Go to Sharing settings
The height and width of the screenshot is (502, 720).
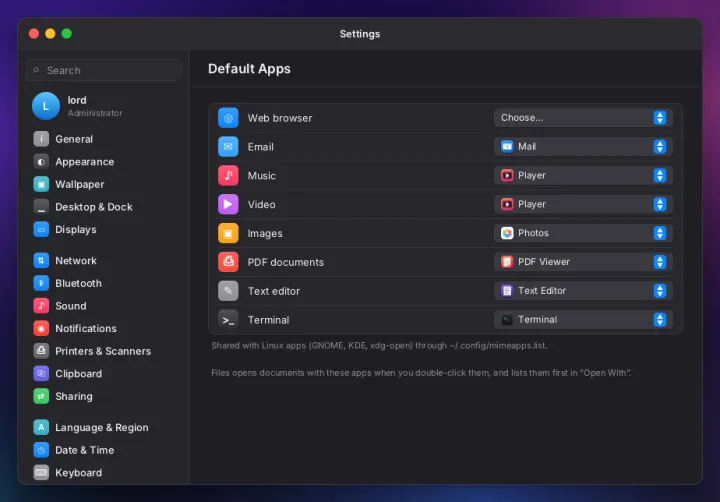coord(105,396)
